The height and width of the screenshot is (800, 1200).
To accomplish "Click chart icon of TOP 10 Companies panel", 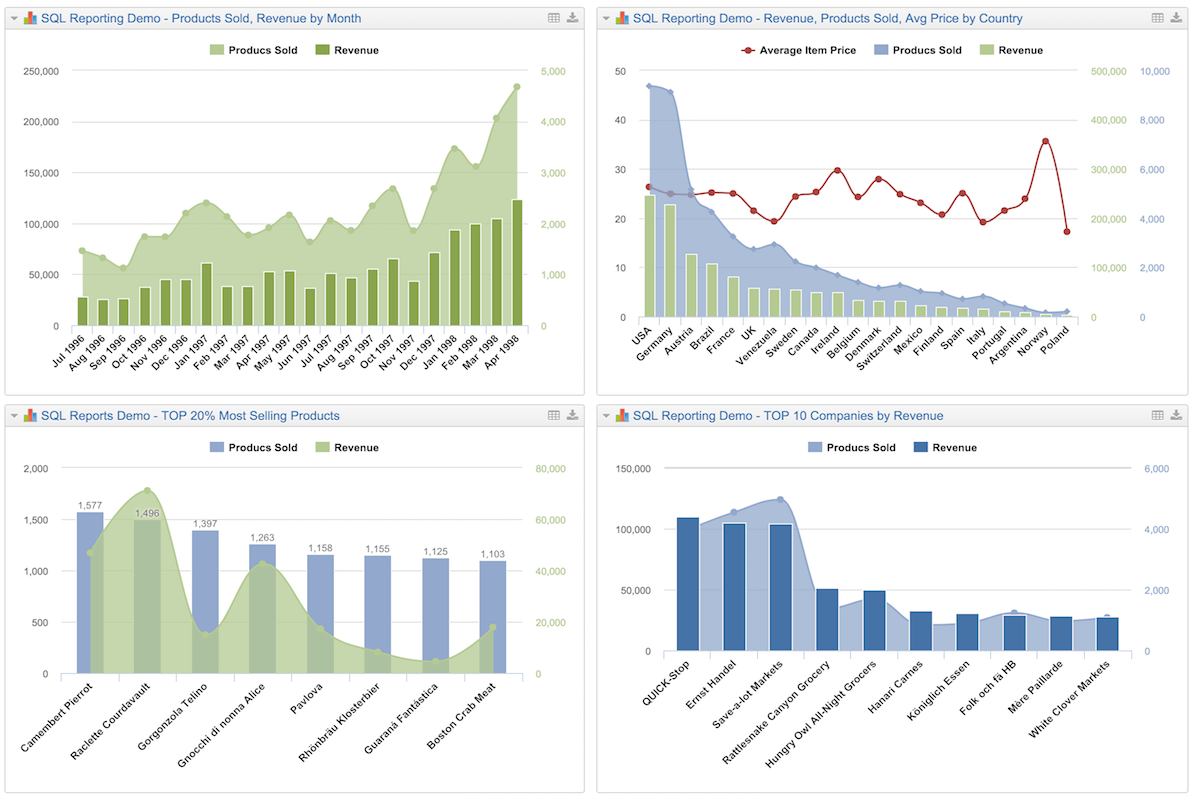I will (x=622, y=415).
